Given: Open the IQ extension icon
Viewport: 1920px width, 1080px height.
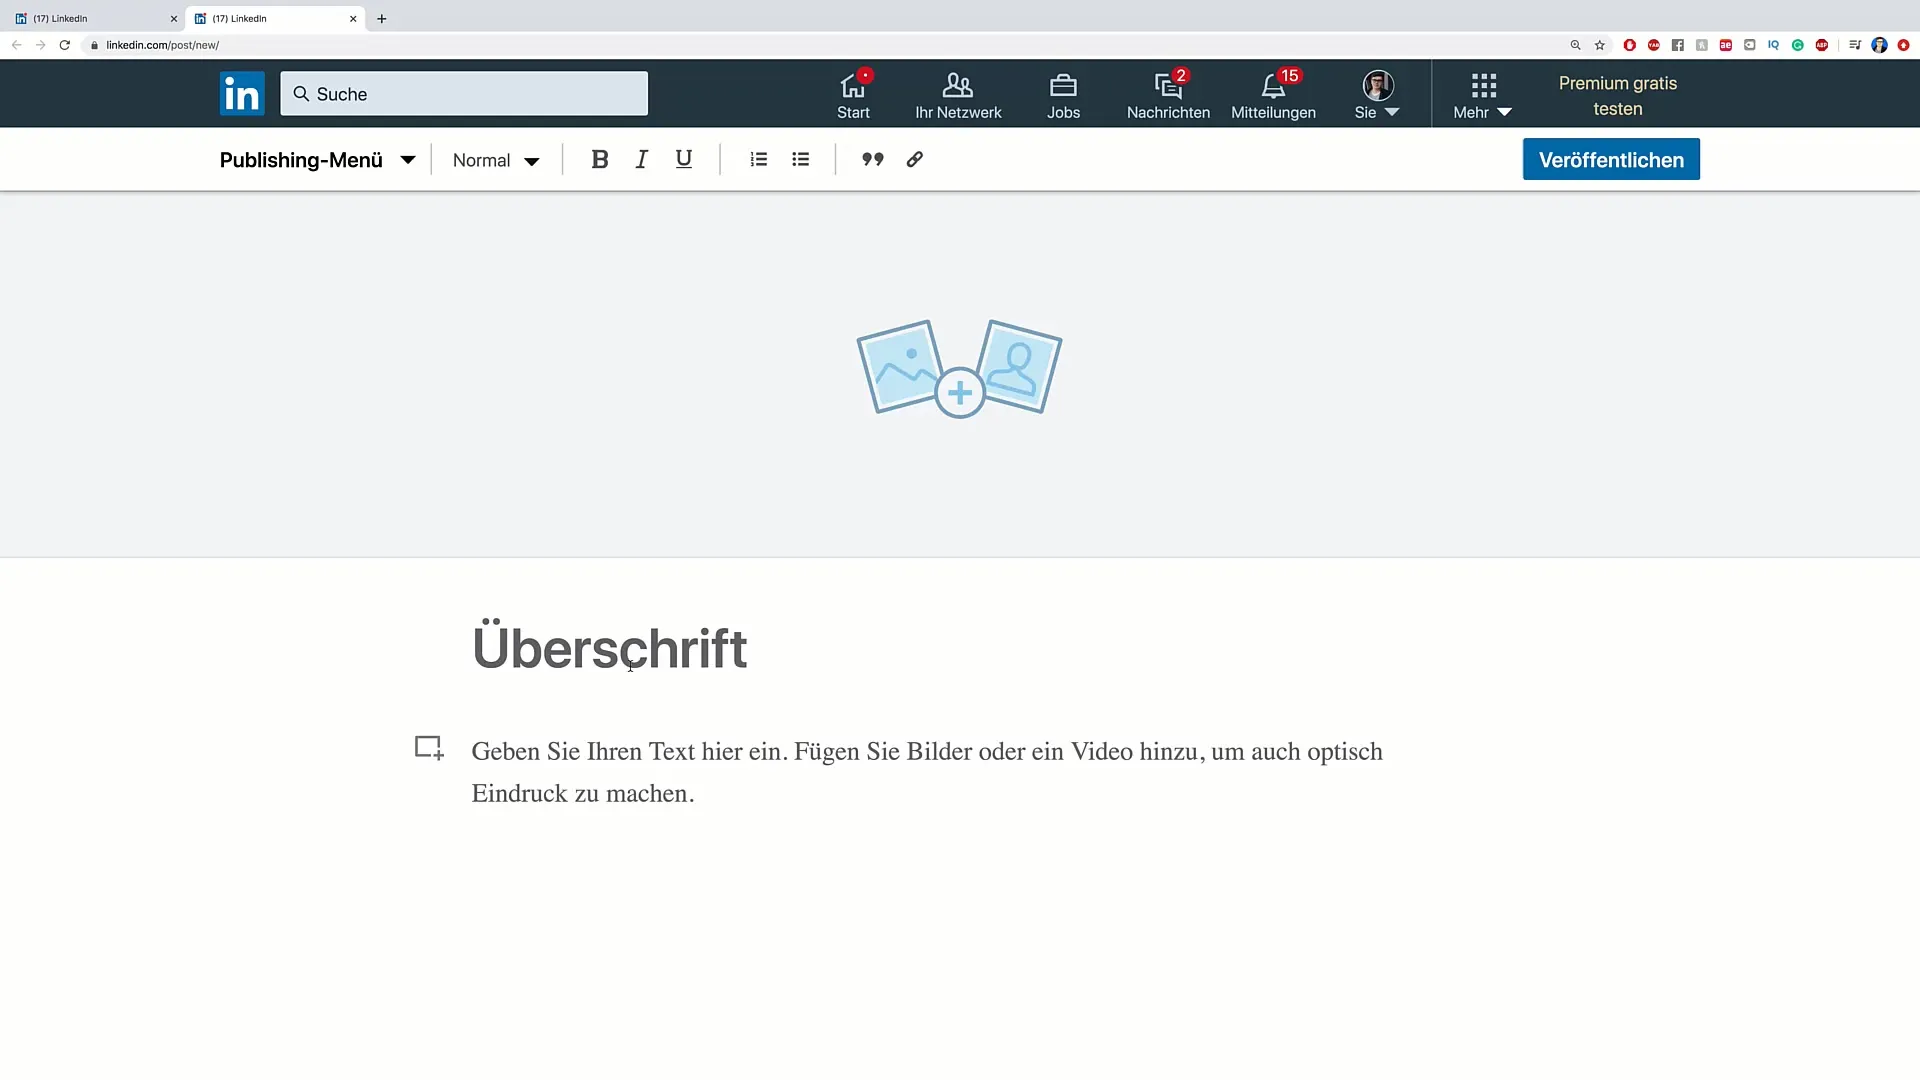Looking at the screenshot, I should 1774,45.
